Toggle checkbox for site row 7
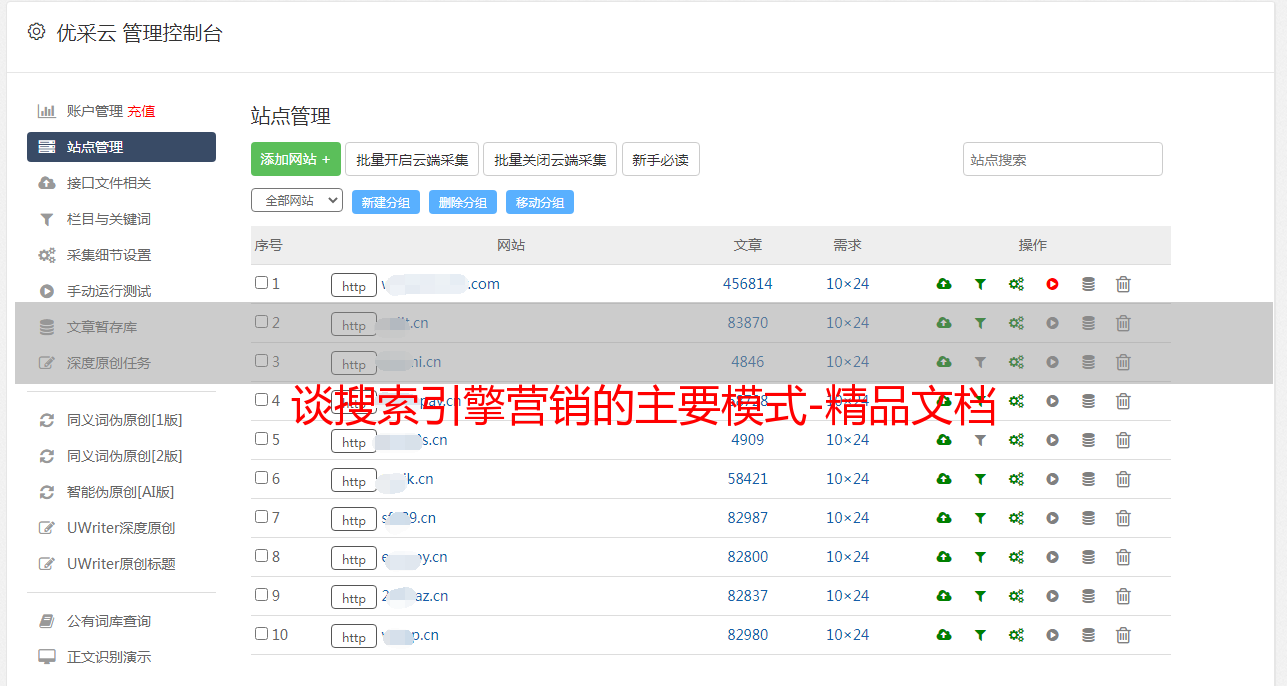The width and height of the screenshot is (1287, 686). tap(261, 517)
